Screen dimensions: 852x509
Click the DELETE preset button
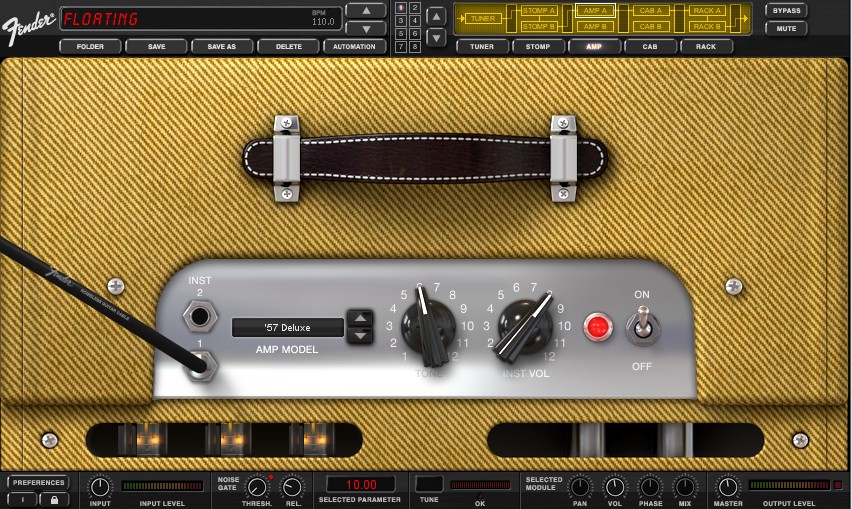click(x=289, y=47)
